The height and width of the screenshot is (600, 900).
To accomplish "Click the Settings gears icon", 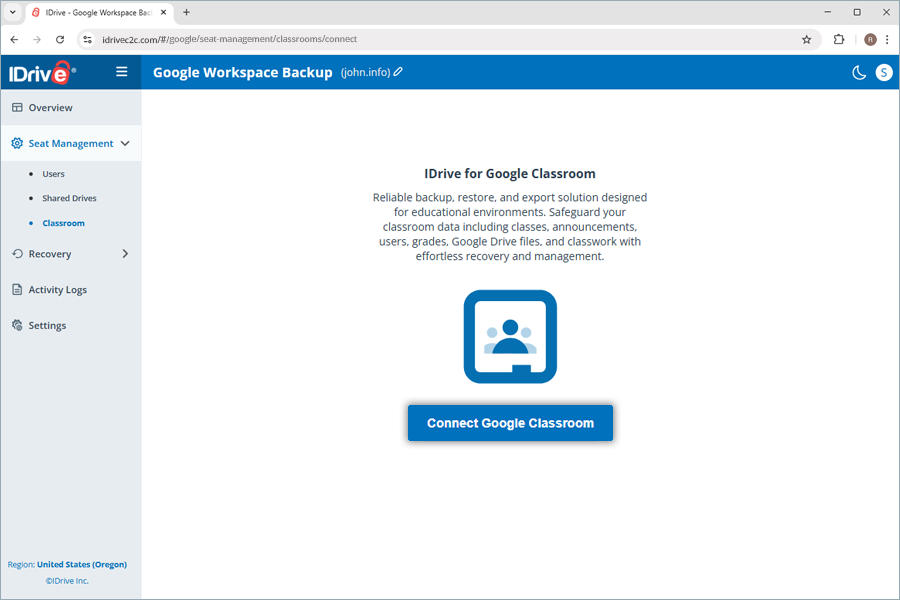I will (17, 325).
